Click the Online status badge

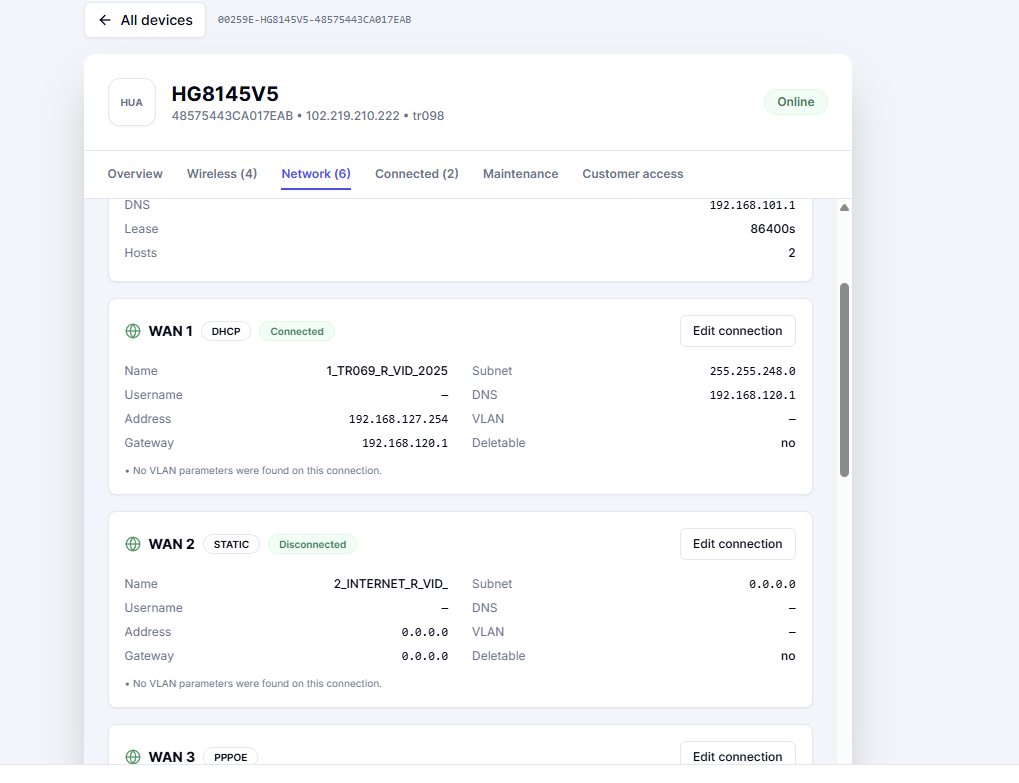pyautogui.click(x=795, y=102)
